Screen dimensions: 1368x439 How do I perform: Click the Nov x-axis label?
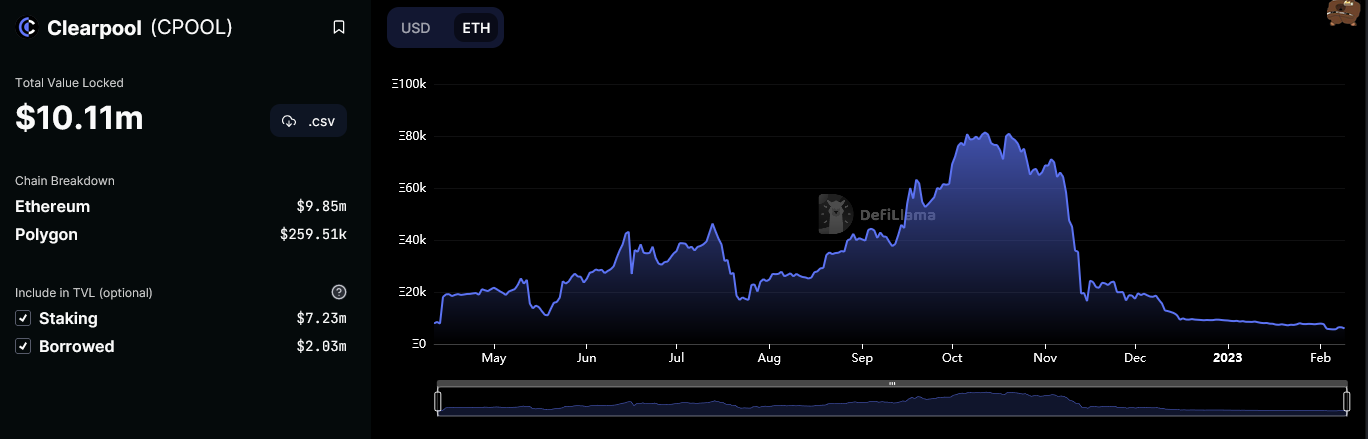[1045, 358]
